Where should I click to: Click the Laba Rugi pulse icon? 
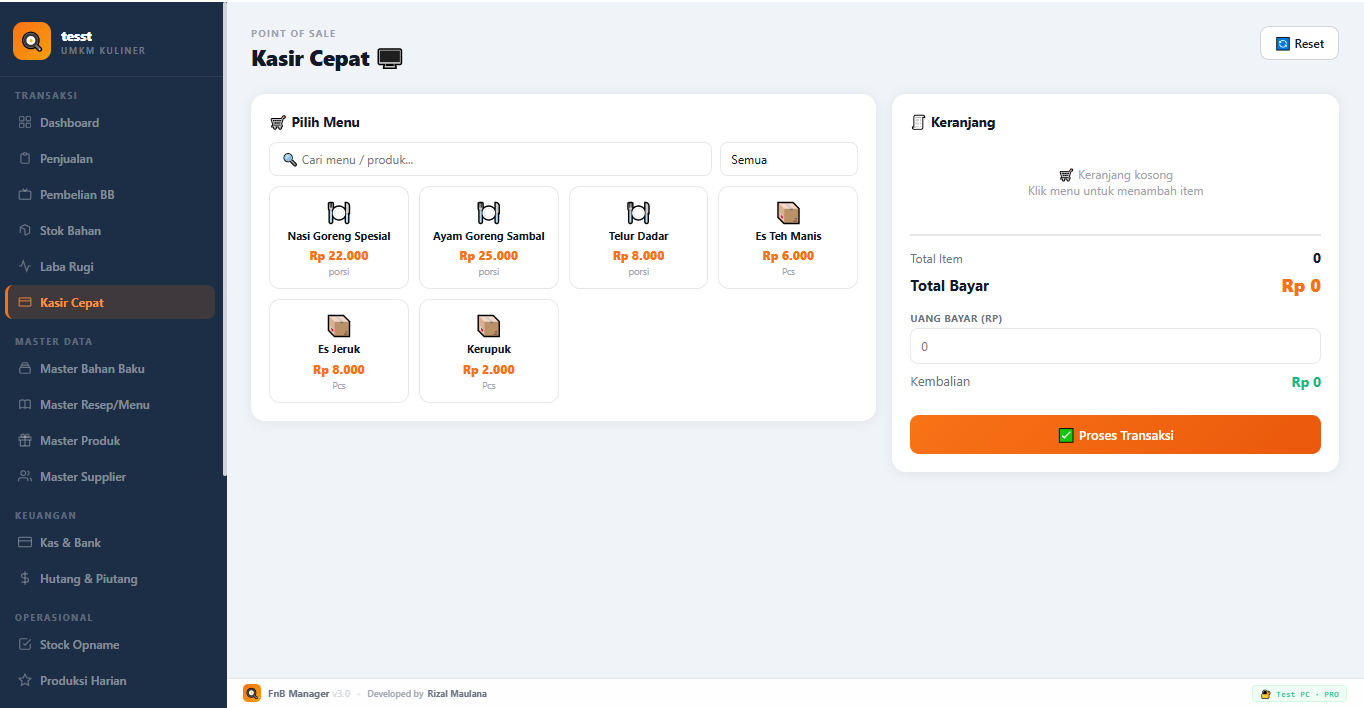click(26, 266)
